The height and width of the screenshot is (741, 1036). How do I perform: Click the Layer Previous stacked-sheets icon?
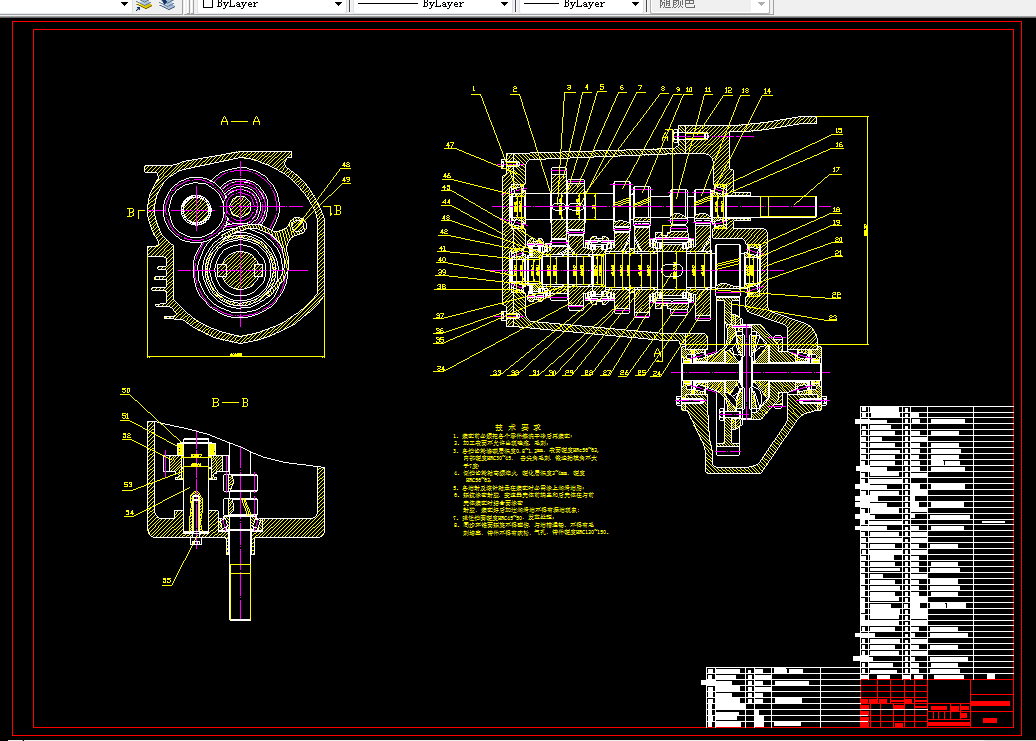click(x=144, y=5)
